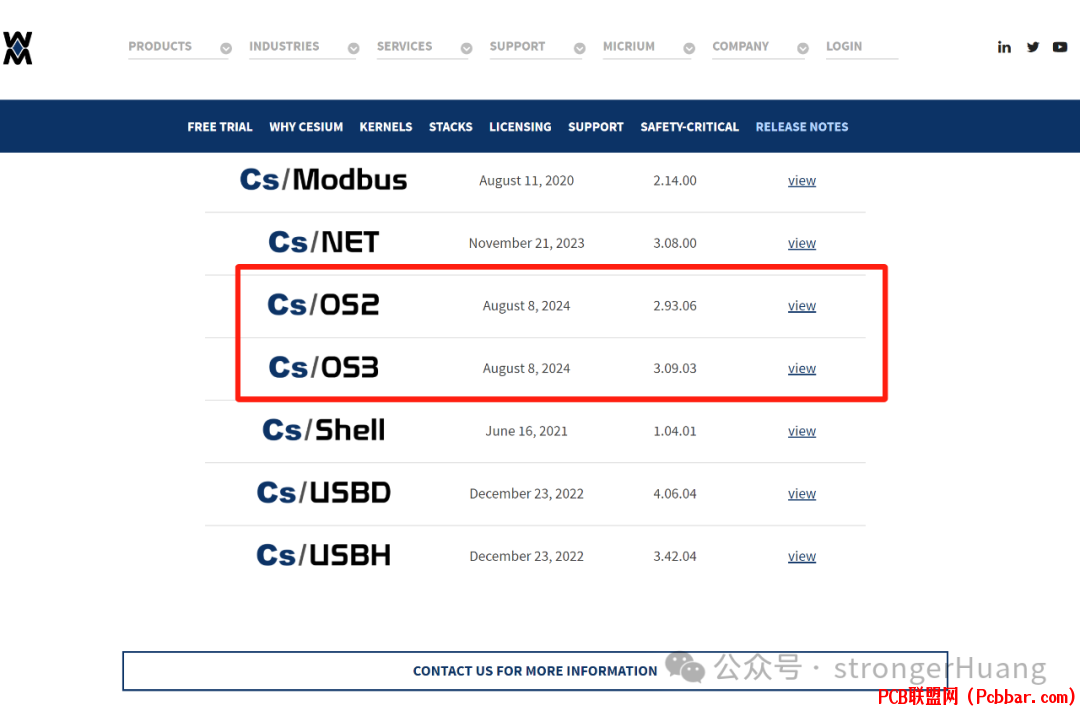This screenshot has width=1080, height=711.
Task: Click the Cs/NET product logo
Action: 323,243
